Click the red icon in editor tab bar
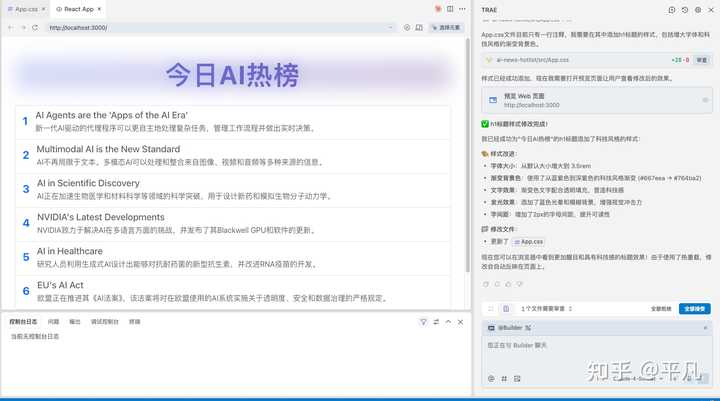 point(438,9)
